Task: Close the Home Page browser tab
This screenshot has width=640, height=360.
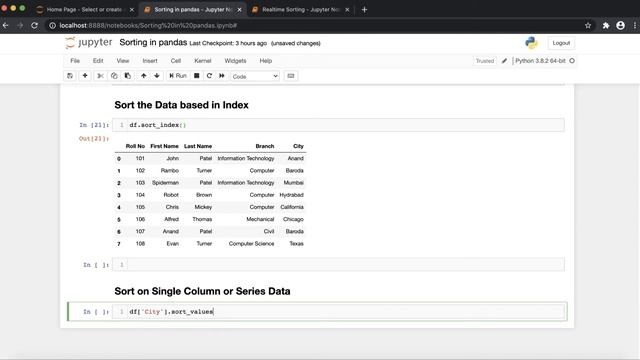Action: (x=131, y=9)
